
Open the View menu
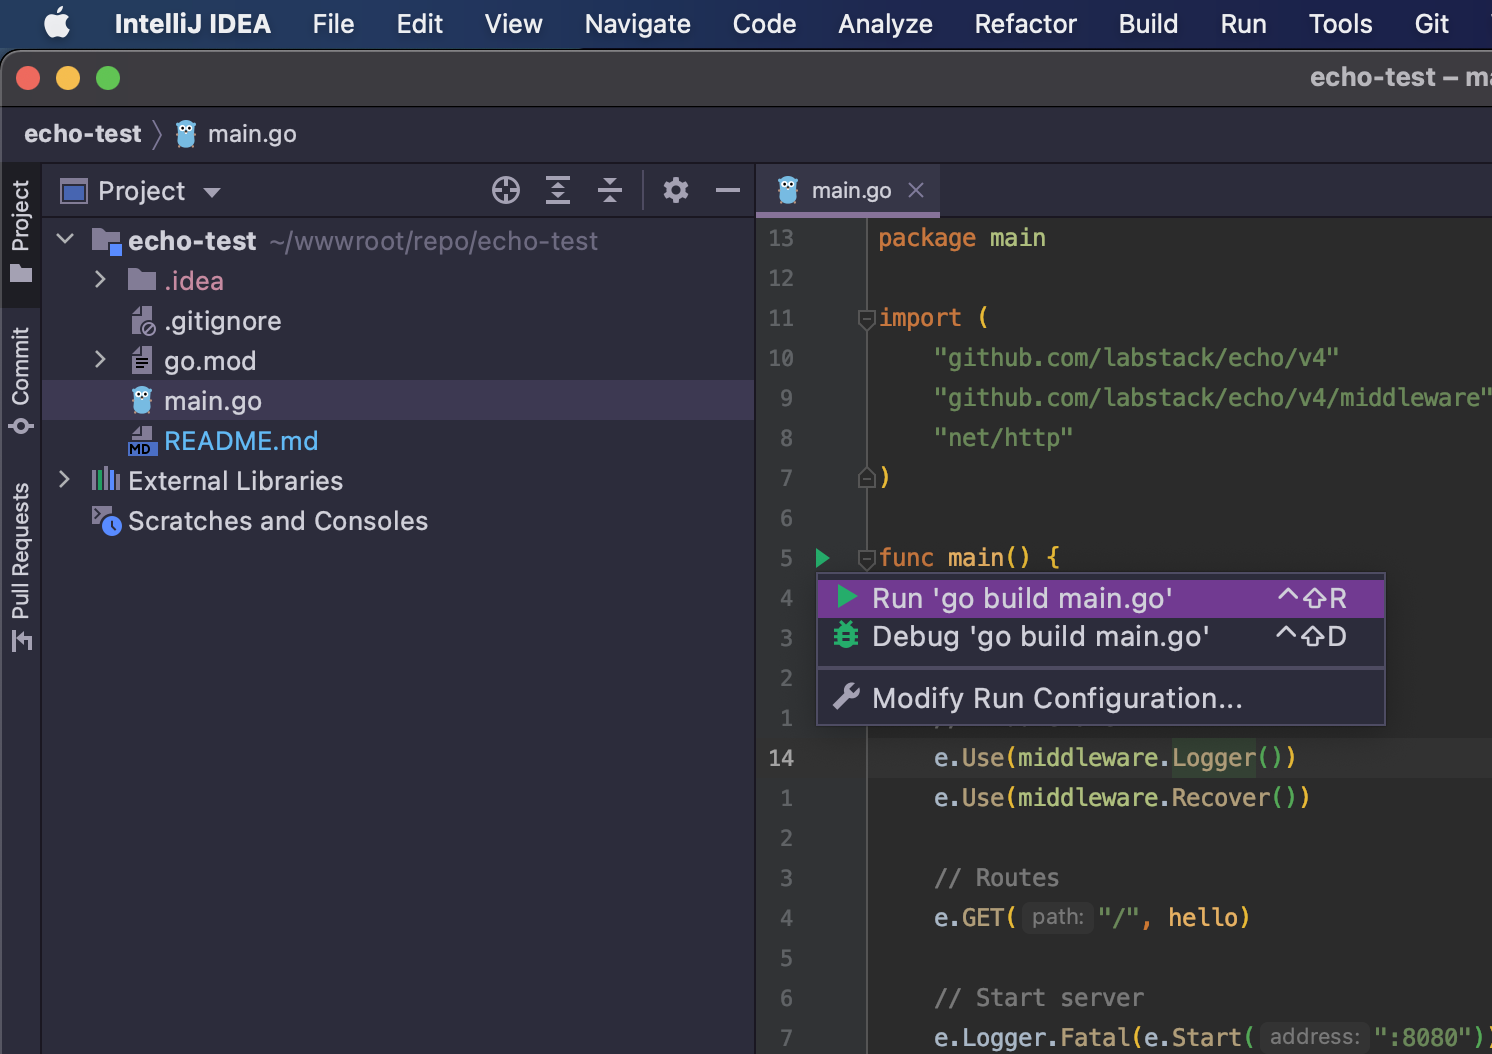pos(514,24)
